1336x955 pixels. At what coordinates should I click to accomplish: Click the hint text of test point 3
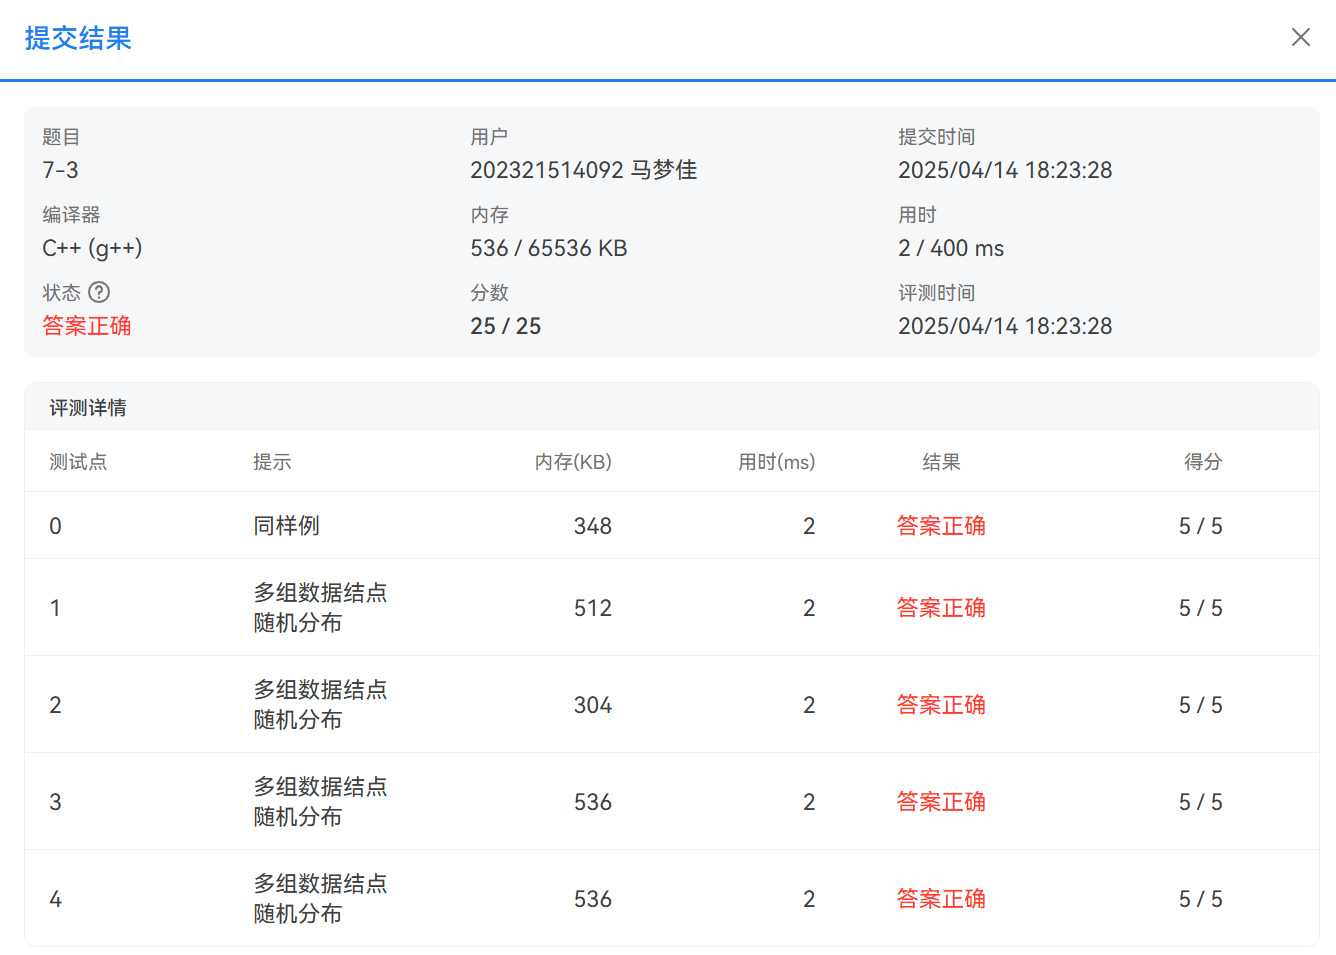click(x=320, y=802)
